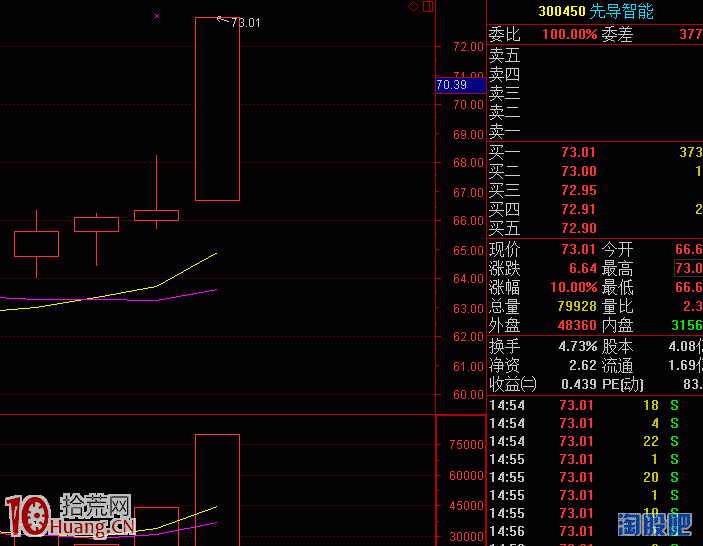703x546 pixels.
Task: Select the 买五 bid row at 72.90
Action: click(x=594, y=229)
